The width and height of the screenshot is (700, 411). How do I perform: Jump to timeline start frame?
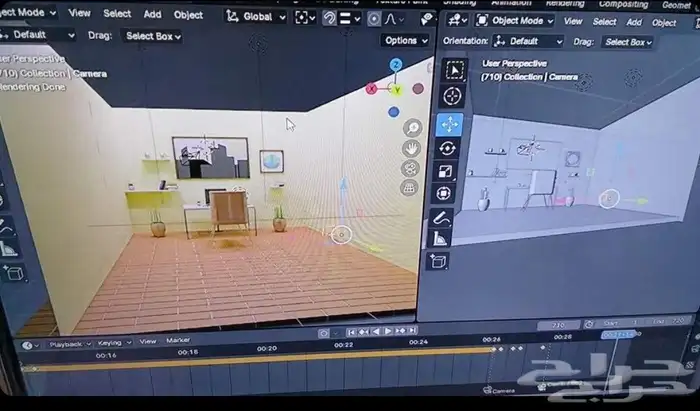pyautogui.click(x=352, y=332)
